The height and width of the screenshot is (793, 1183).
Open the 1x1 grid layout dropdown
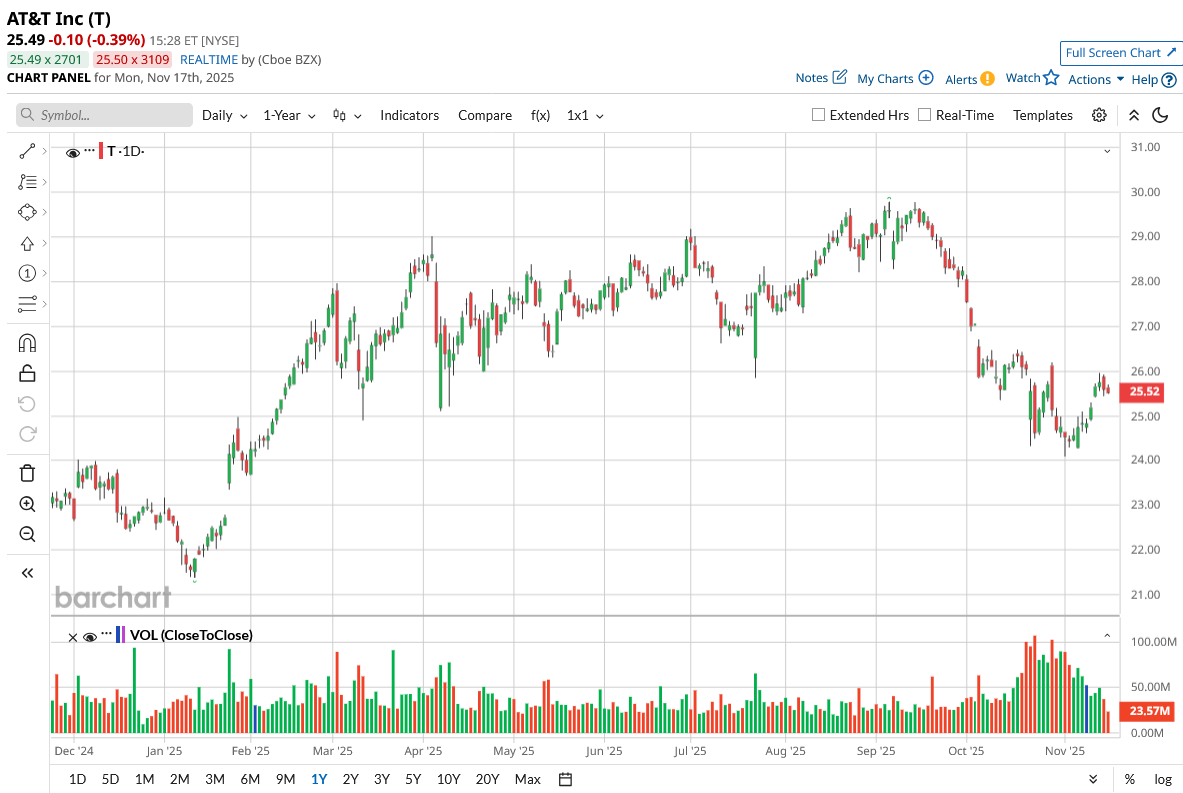(585, 115)
